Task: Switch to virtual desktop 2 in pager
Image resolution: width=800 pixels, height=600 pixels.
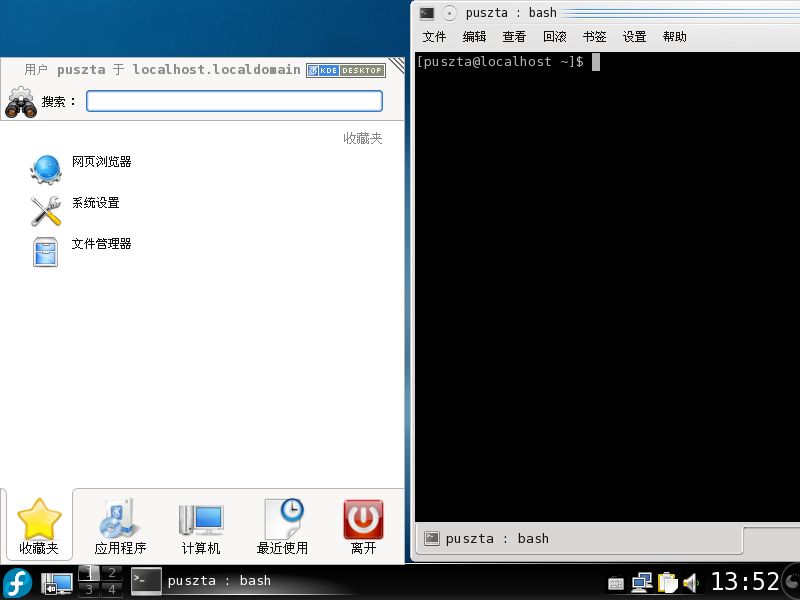Action: pyautogui.click(x=112, y=572)
